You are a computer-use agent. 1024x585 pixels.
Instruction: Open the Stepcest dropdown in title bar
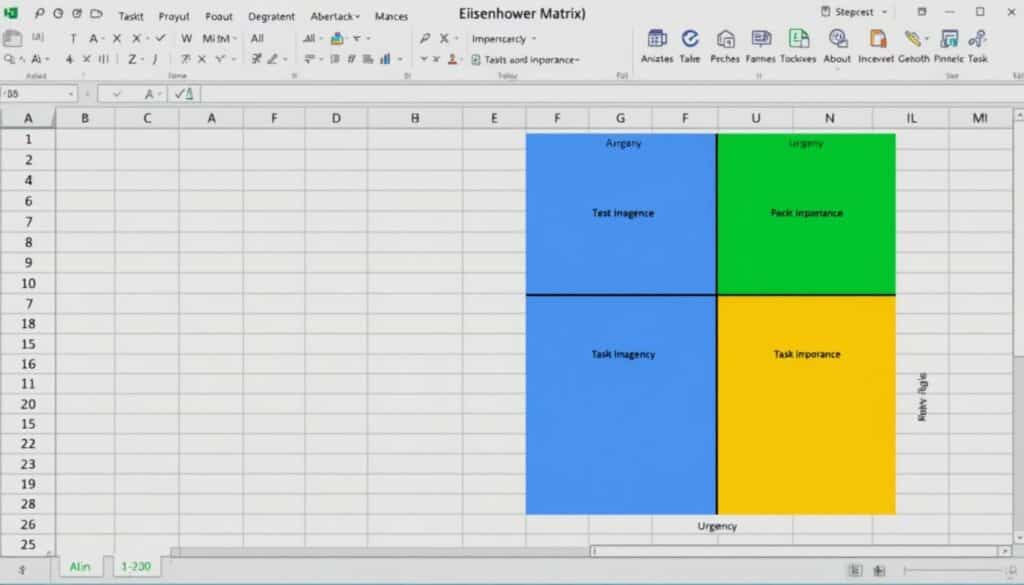coord(884,12)
